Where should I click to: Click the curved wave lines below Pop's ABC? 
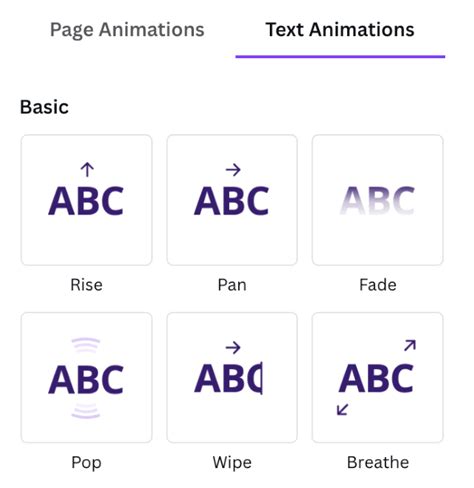click(86, 411)
